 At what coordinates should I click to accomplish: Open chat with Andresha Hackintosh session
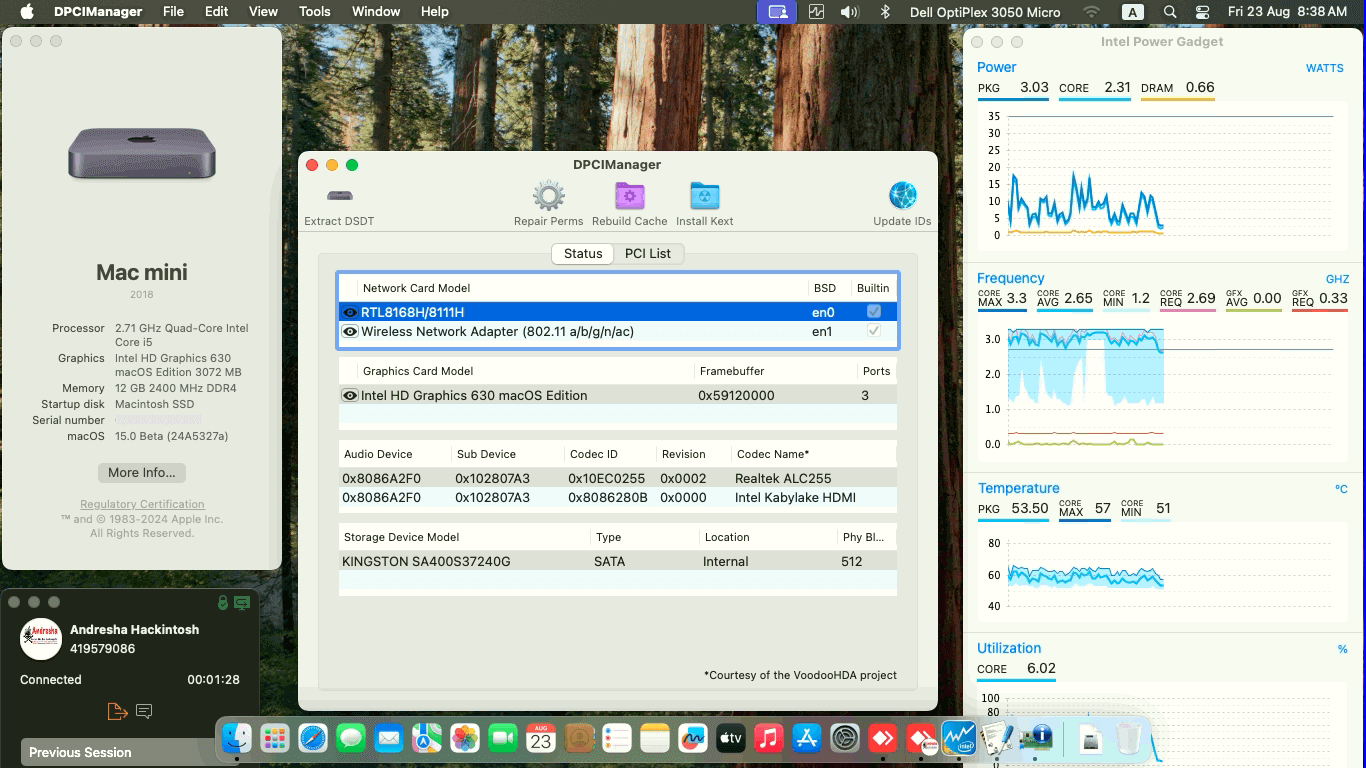point(143,711)
